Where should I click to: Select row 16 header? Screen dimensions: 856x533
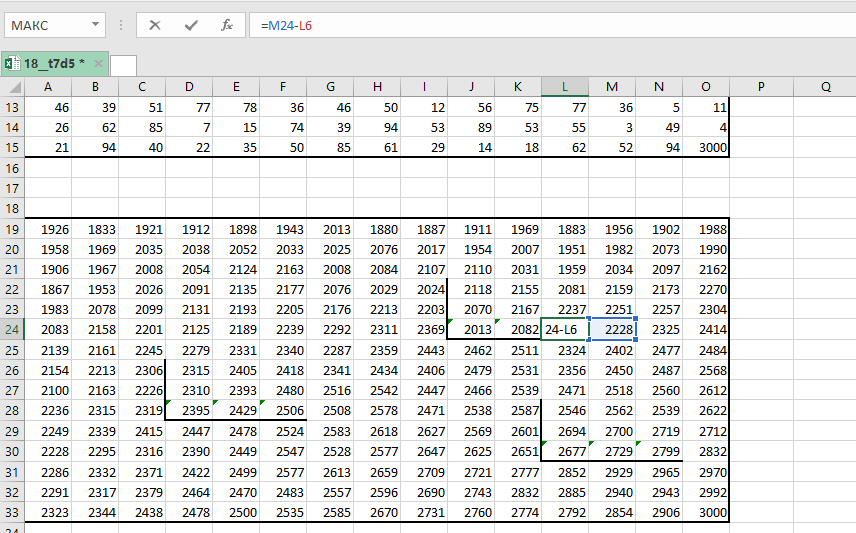[x=13, y=168]
